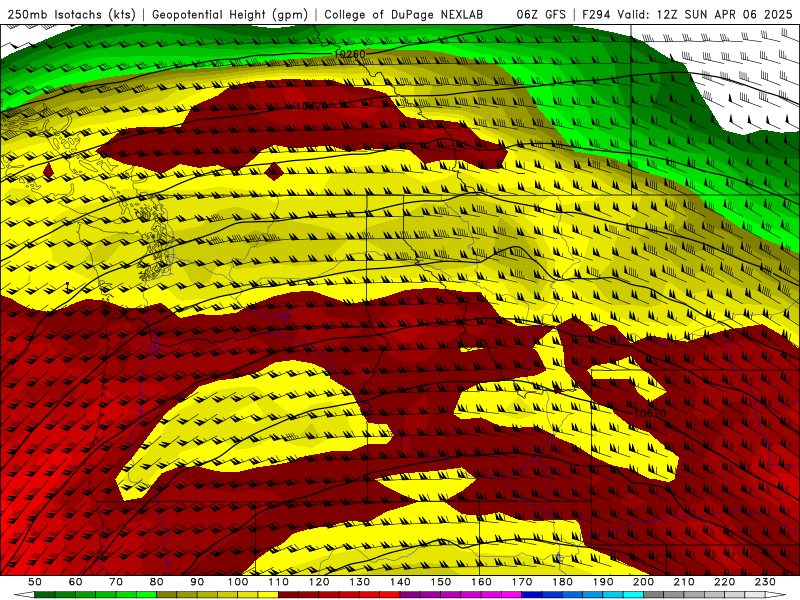Click the '100' value on the color scale
Viewport: 800px width, 600px height.
tap(238, 582)
